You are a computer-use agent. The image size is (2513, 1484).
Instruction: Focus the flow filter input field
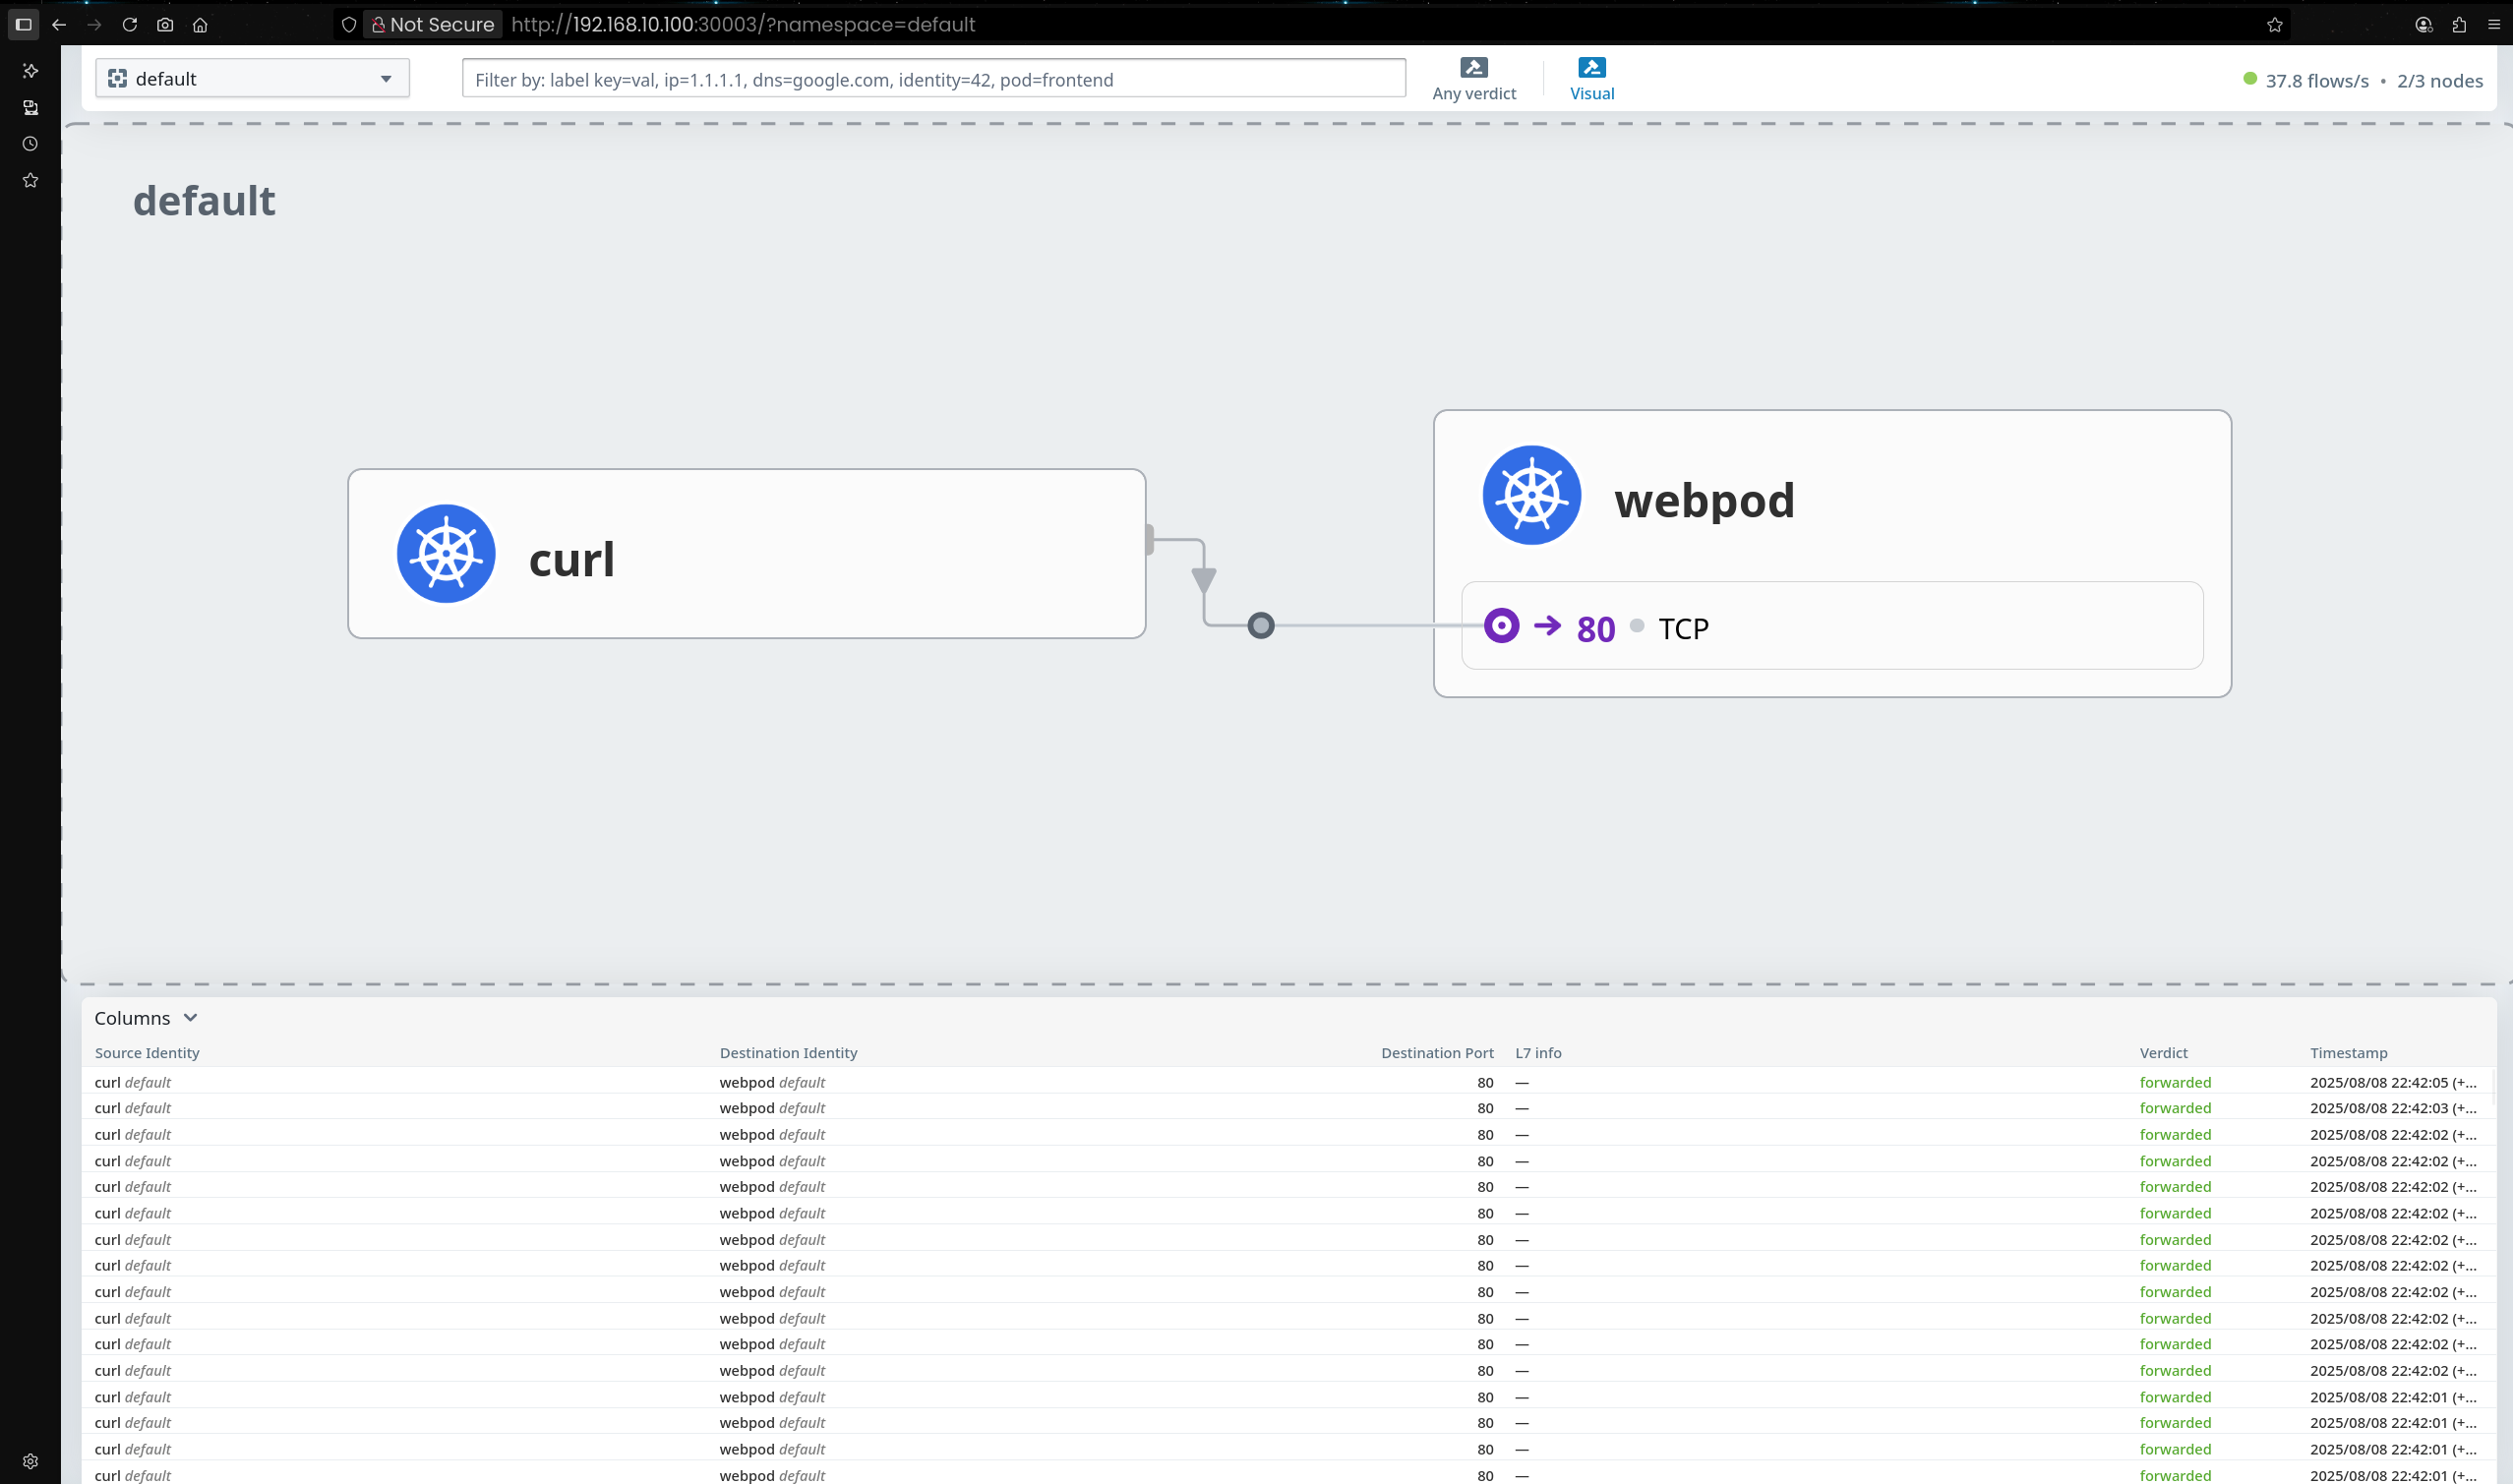click(934, 79)
